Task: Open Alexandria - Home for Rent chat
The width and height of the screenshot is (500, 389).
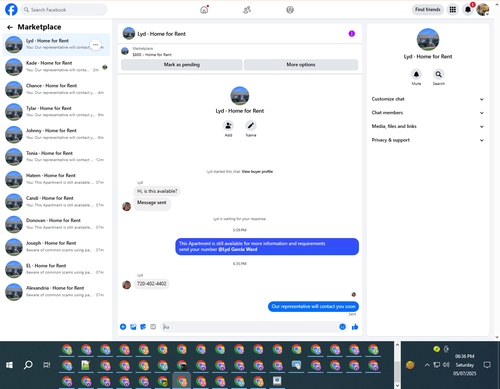Action: pyautogui.click(x=56, y=292)
